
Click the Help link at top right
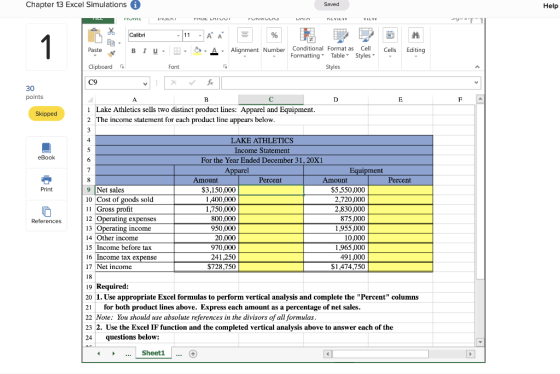tap(550, 5)
